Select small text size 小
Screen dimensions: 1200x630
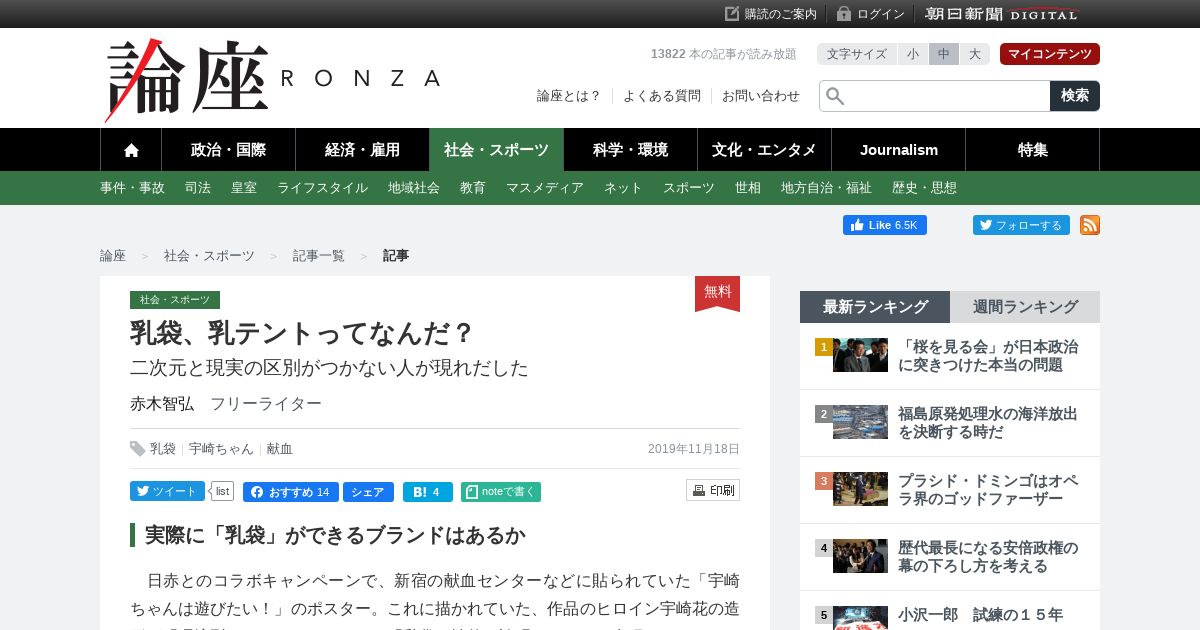tap(913, 54)
